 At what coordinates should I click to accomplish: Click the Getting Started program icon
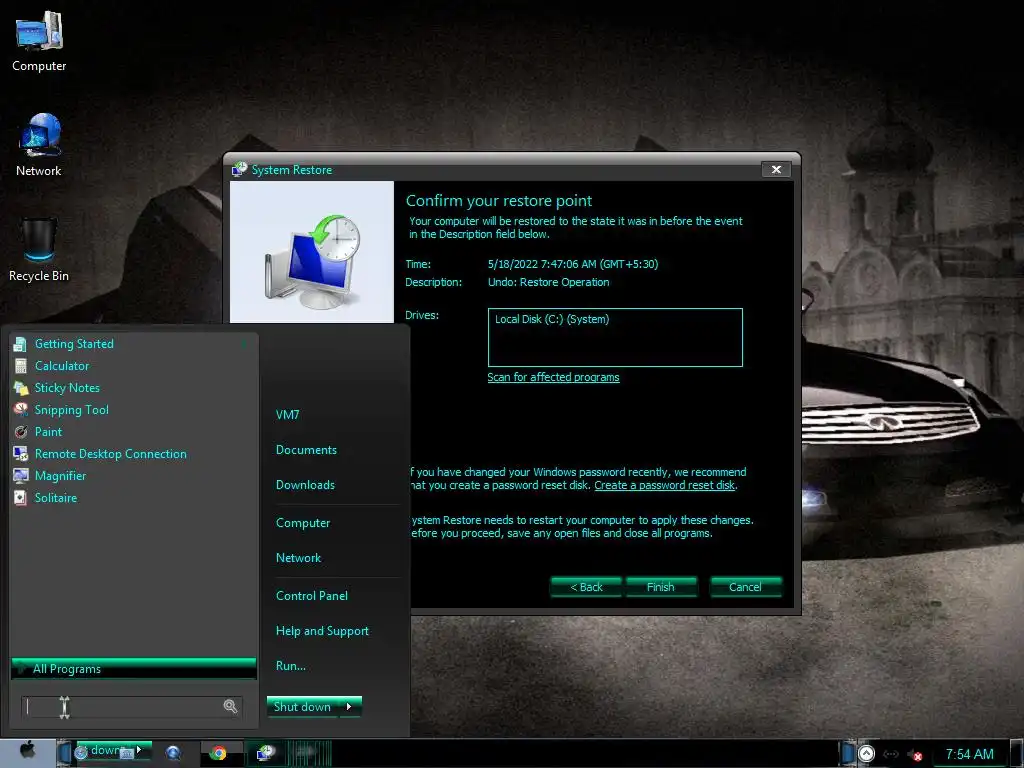tap(20, 344)
